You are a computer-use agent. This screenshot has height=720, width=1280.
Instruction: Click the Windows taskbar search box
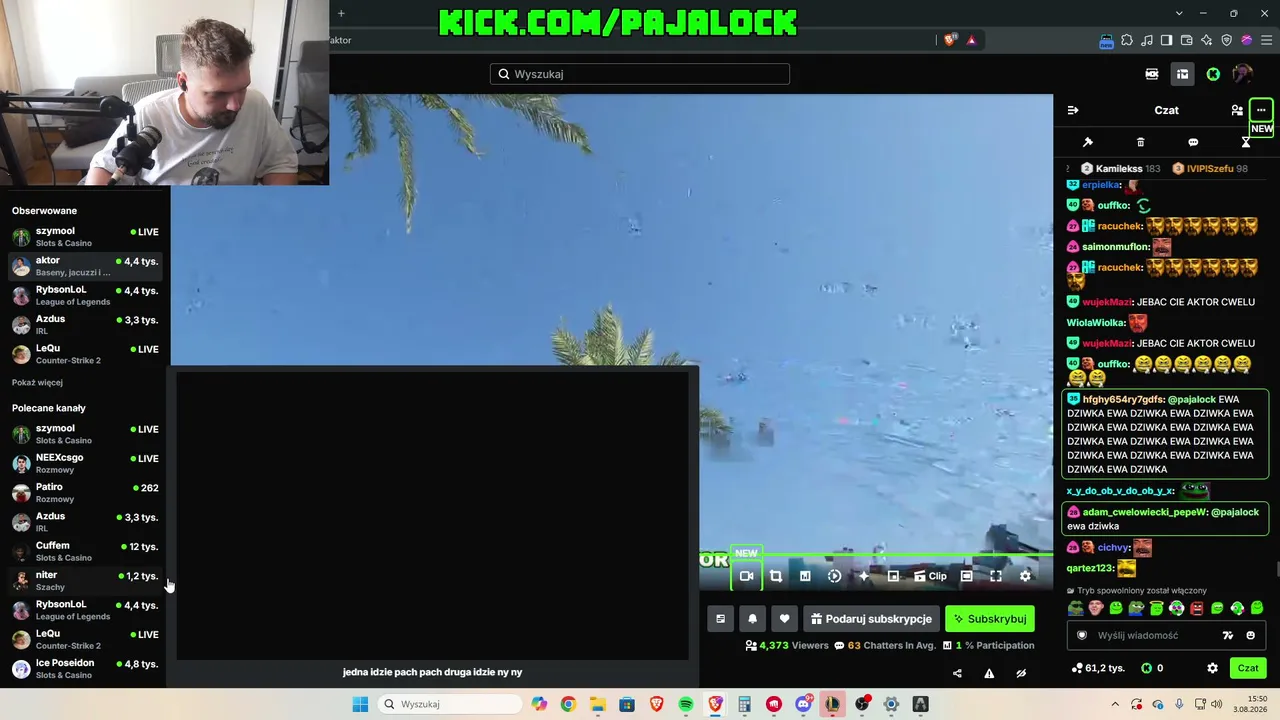coord(449,704)
